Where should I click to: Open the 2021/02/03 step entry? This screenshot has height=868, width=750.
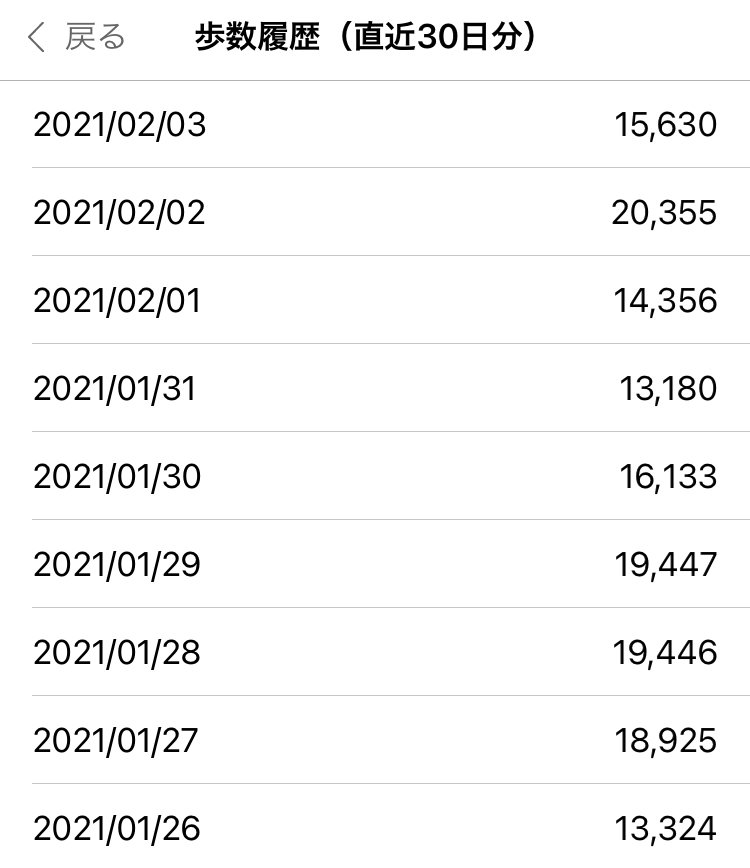(375, 125)
